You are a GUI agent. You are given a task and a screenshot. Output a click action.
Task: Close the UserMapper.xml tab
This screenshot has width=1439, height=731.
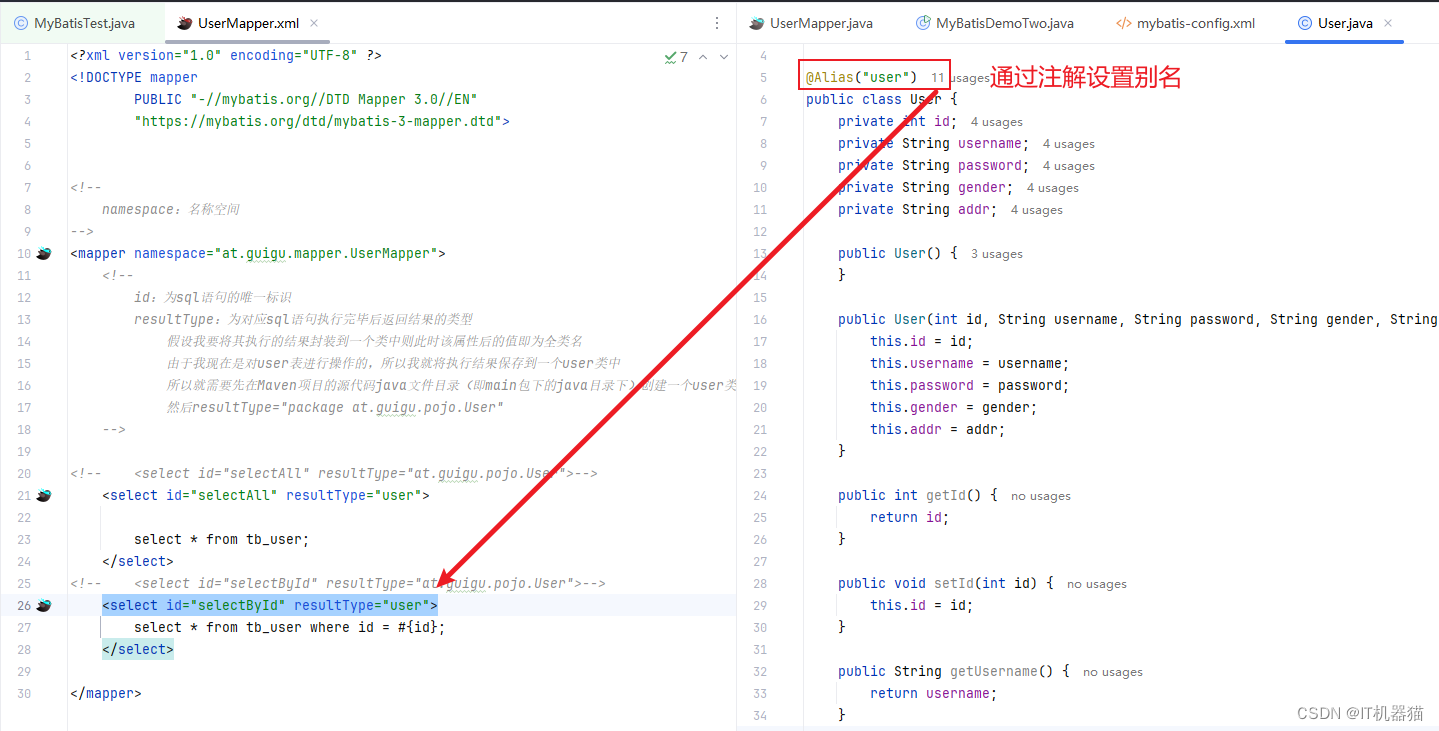pos(314,23)
